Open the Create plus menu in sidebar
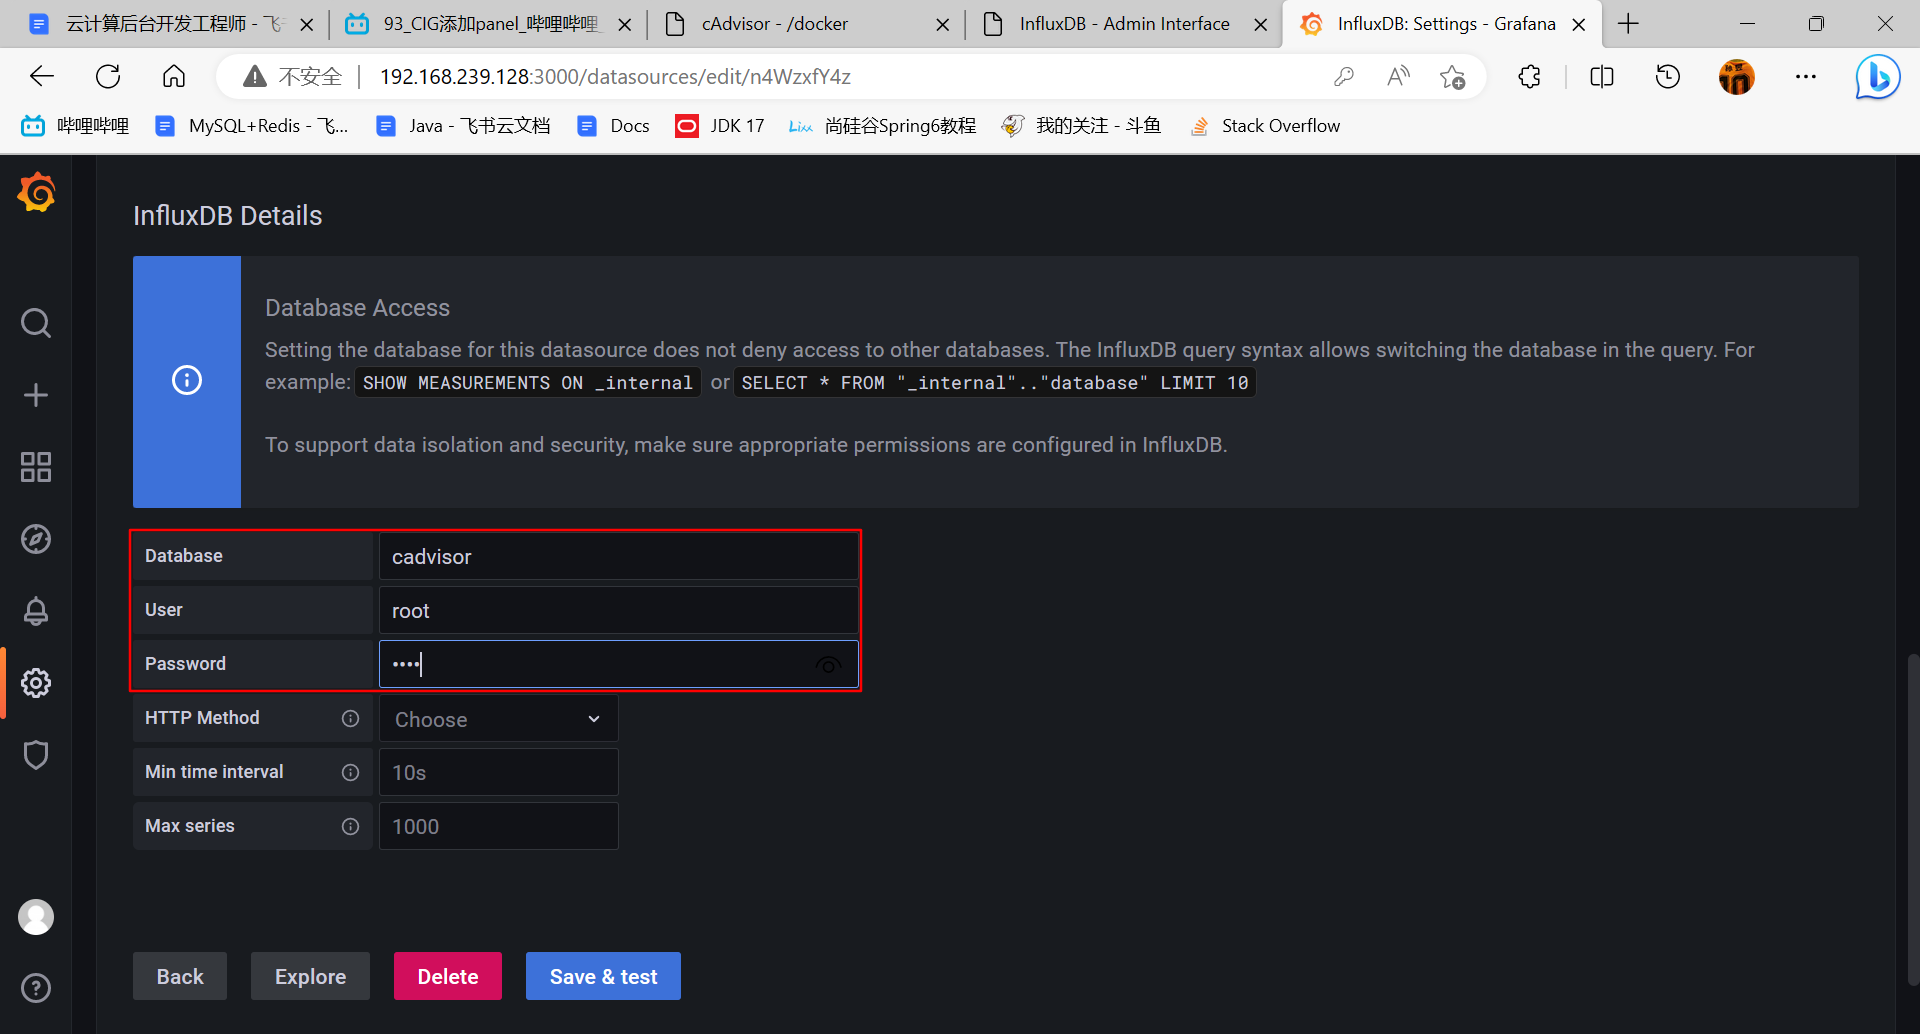The width and height of the screenshot is (1920, 1034). 36,395
